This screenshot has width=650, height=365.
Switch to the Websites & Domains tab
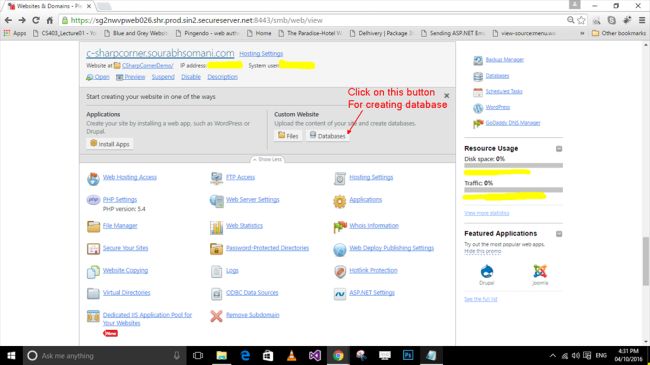coord(49,6)
